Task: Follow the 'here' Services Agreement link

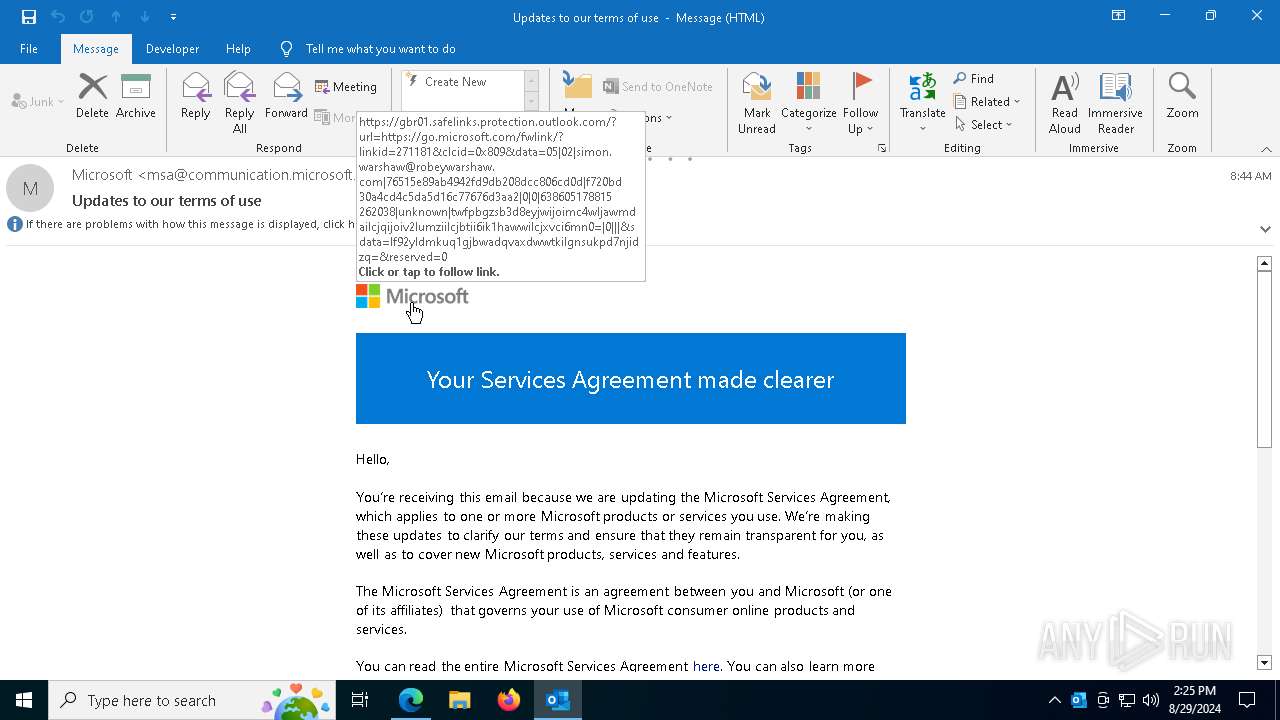Action: point(706,666)
